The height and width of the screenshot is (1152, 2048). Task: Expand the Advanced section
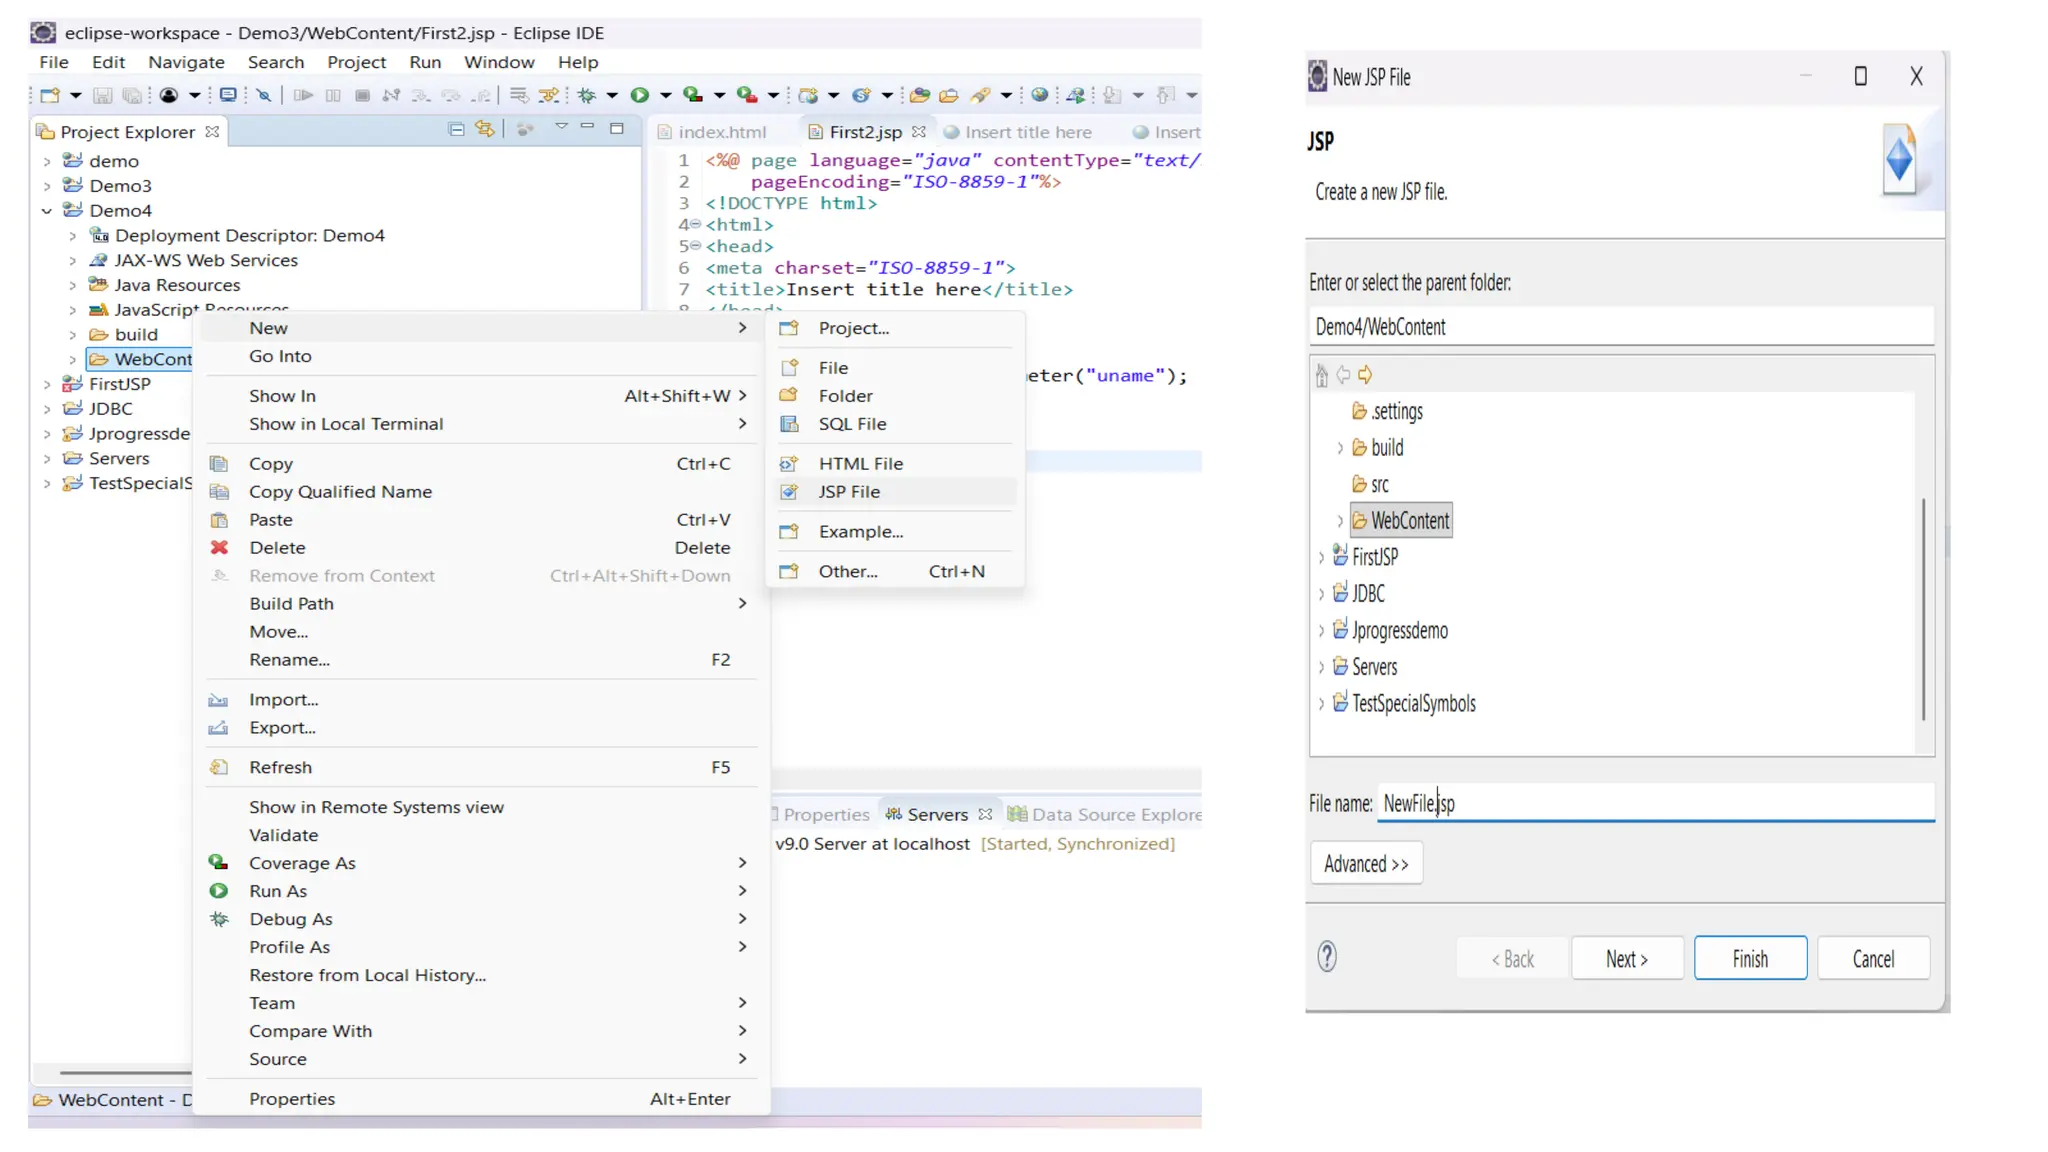1366,863
